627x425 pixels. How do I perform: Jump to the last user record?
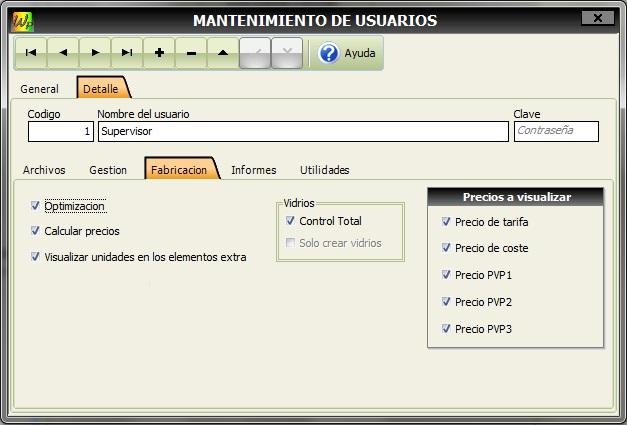tap(127, 53)
